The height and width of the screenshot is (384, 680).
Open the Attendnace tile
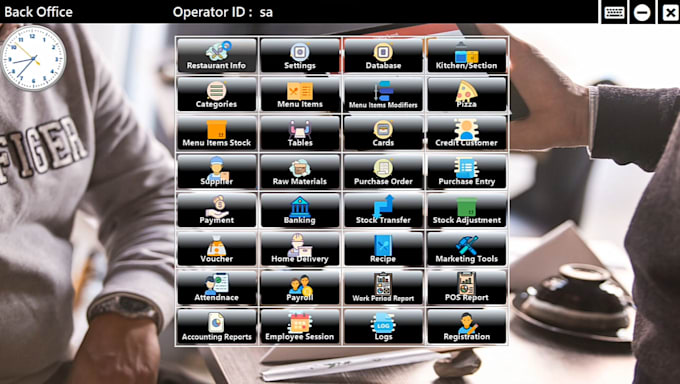tap(216, 287)
